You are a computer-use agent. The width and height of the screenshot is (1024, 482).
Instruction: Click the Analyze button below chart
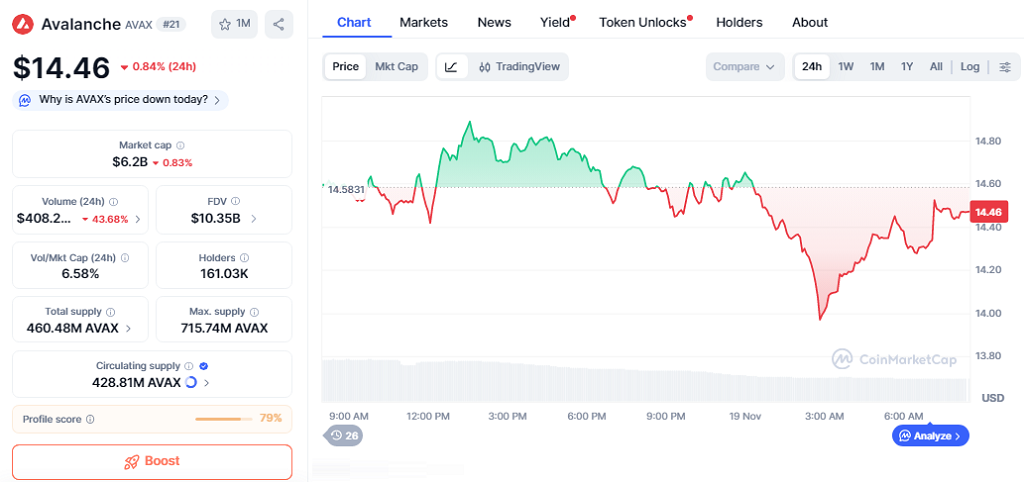point(930,436)
